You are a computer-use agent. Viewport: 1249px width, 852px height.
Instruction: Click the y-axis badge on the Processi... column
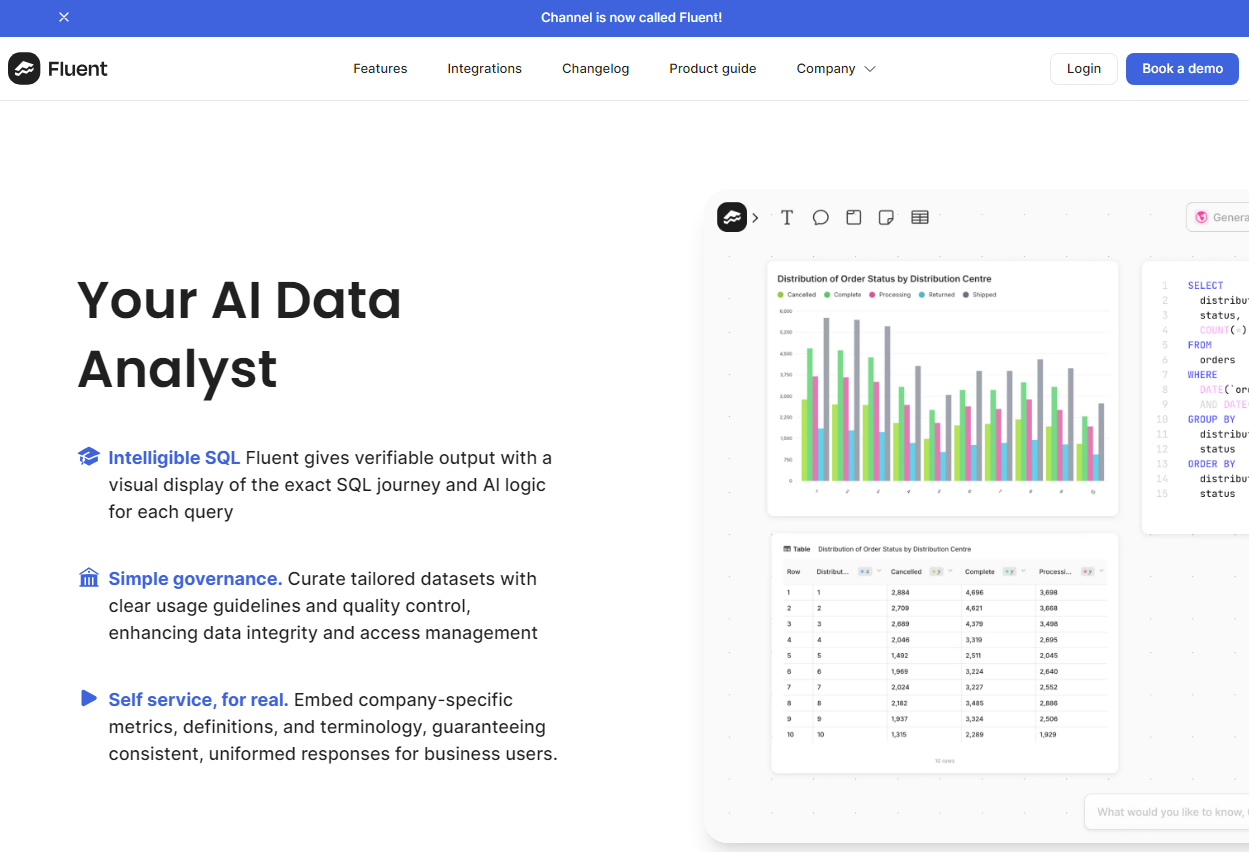(1087, 572)
